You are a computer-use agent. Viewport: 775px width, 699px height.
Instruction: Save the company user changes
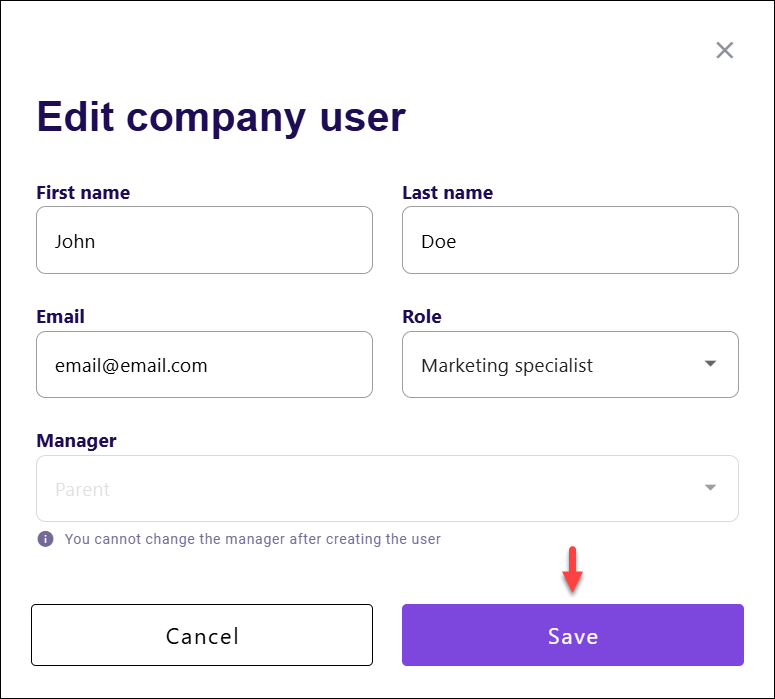(x=573, y=635)
